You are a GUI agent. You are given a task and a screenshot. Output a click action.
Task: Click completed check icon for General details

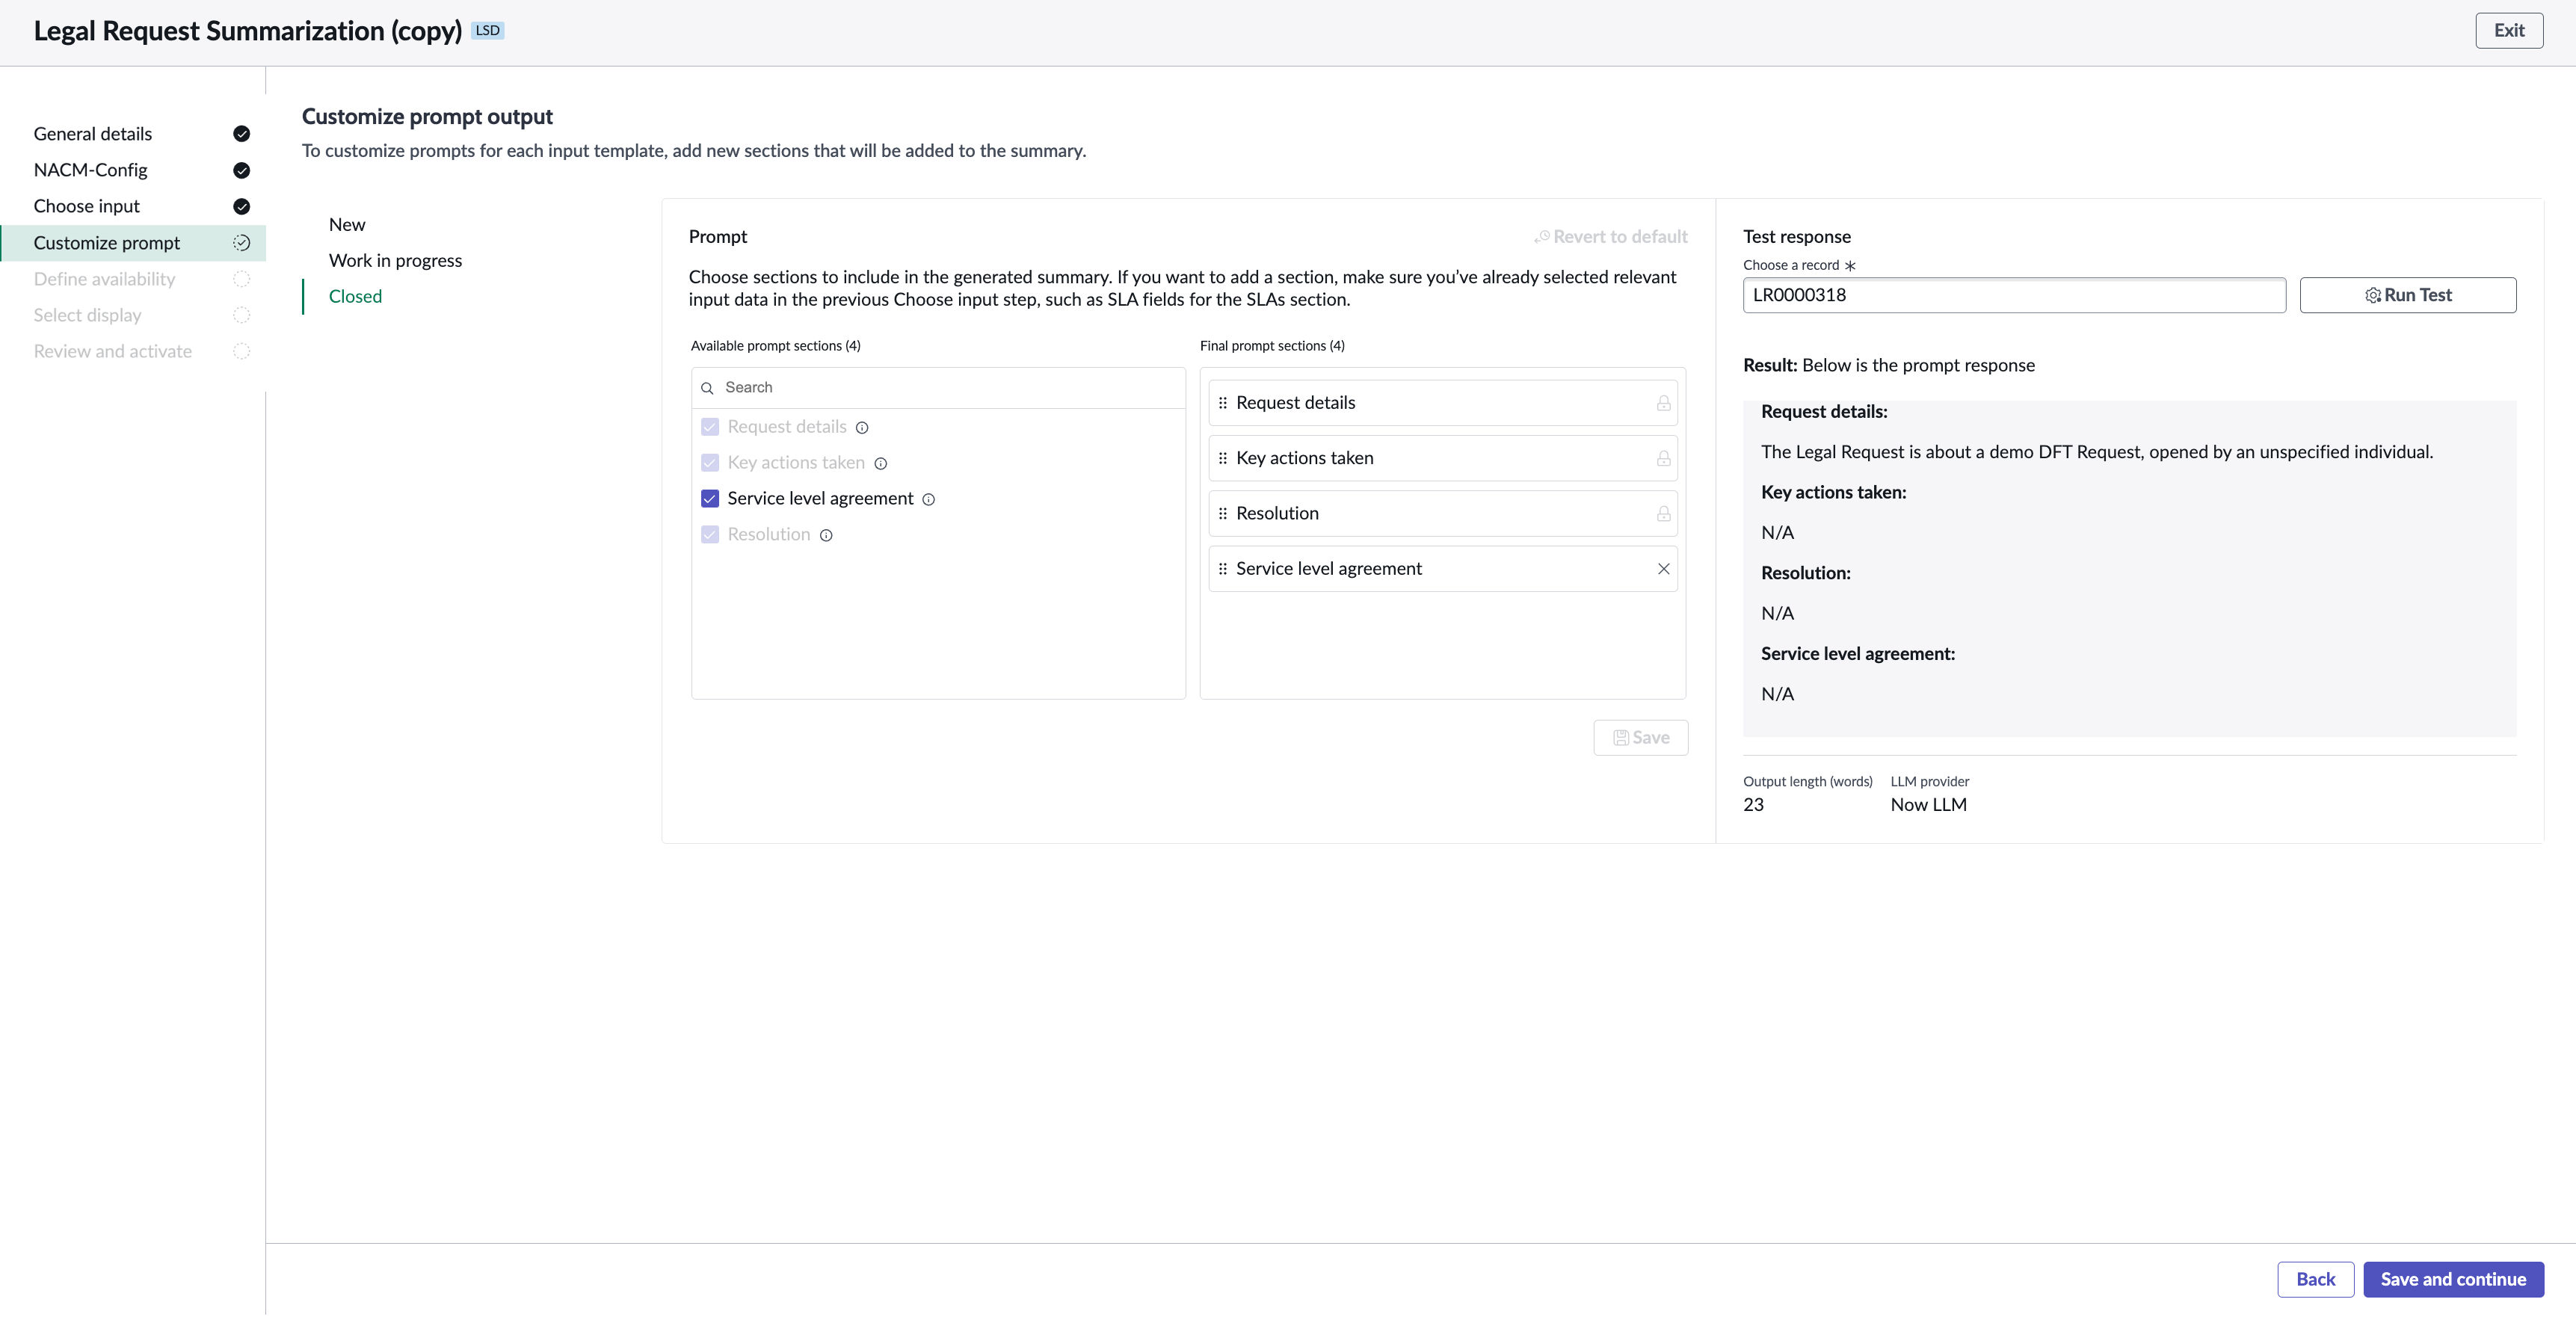click(242, 134)
